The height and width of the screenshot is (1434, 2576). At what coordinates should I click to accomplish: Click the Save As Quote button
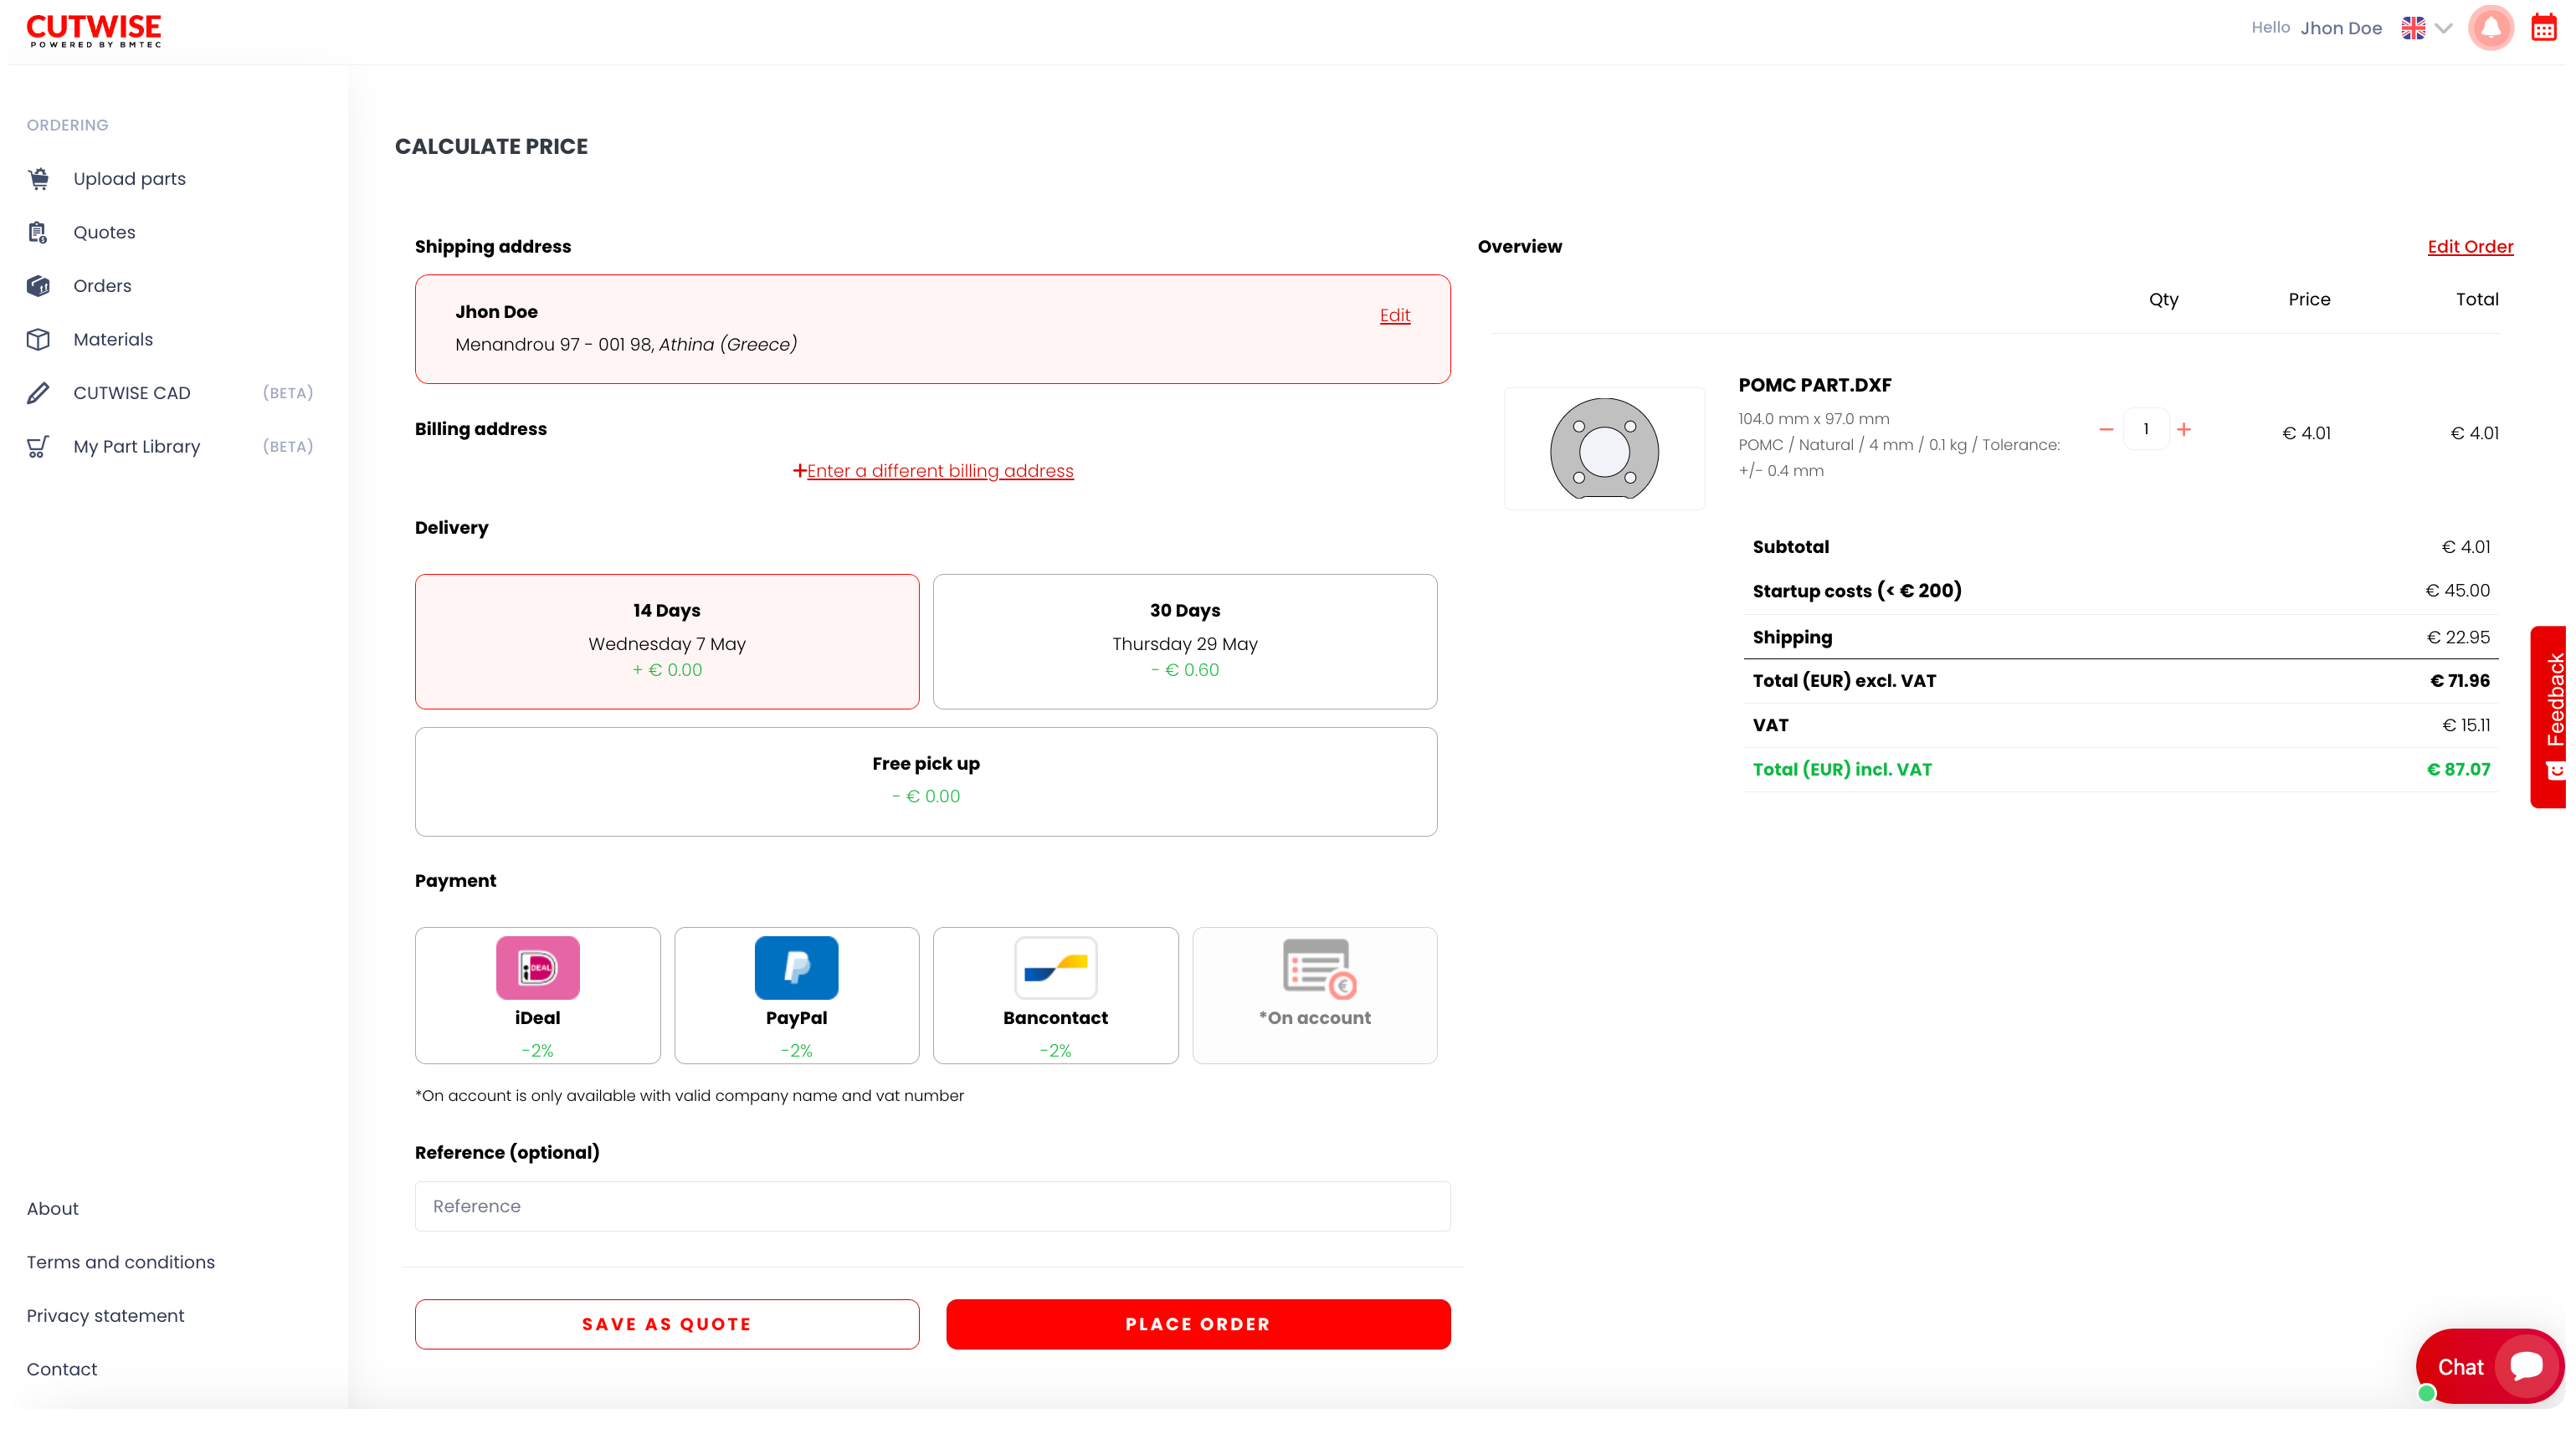coord(666,1323)
